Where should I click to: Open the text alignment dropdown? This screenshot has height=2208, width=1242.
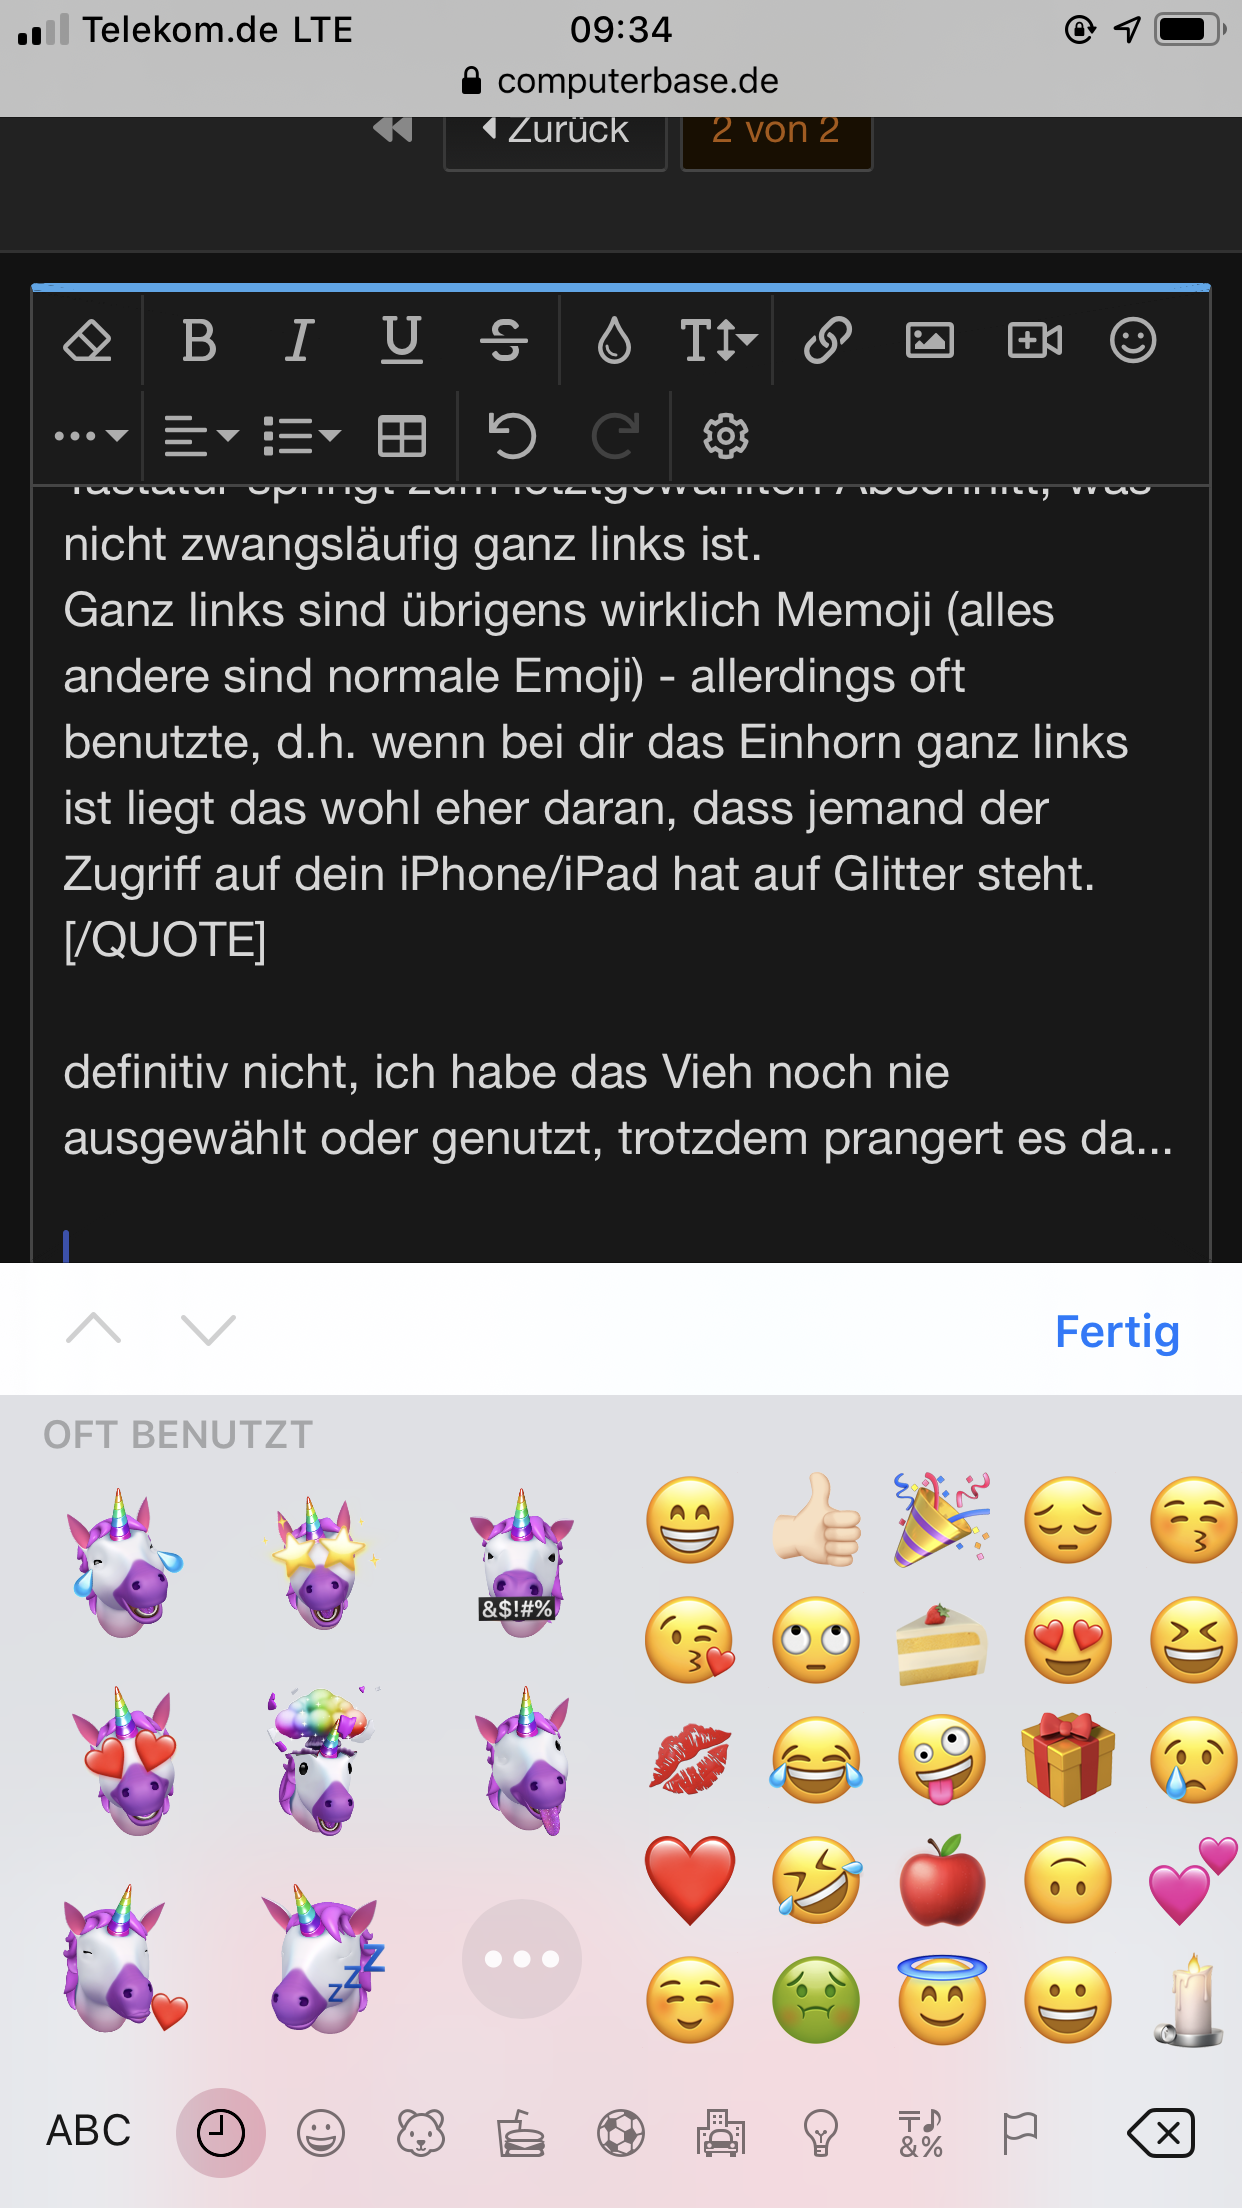tap(201, 437)
